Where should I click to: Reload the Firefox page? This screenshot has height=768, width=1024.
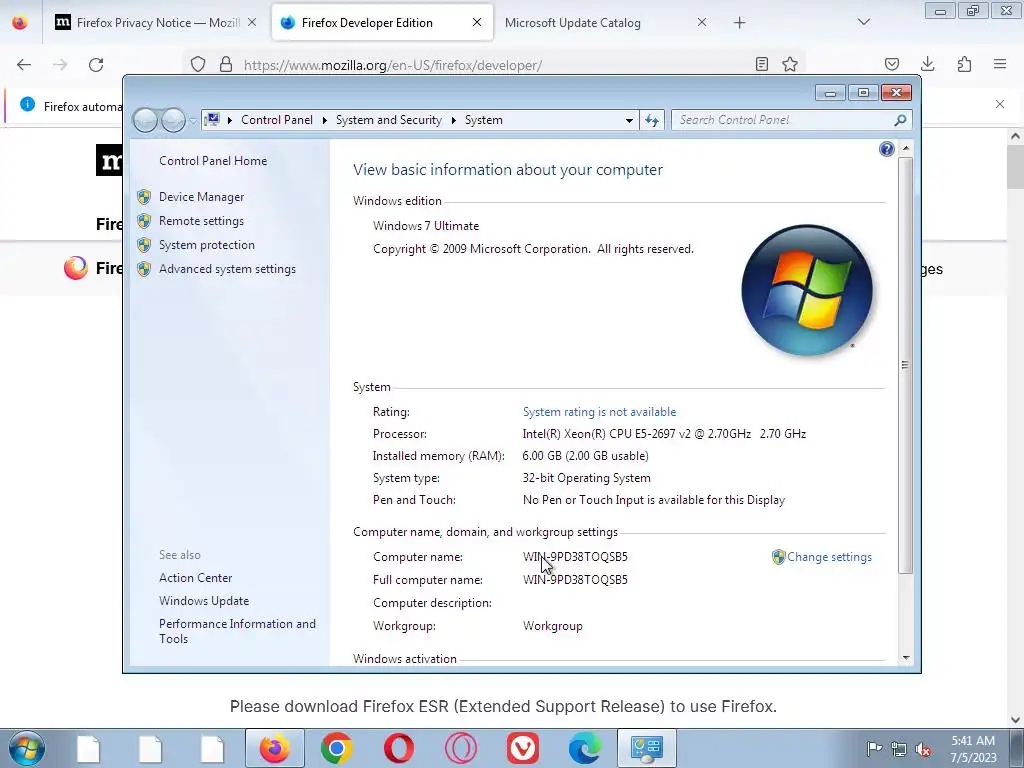(x=96, y=65)
